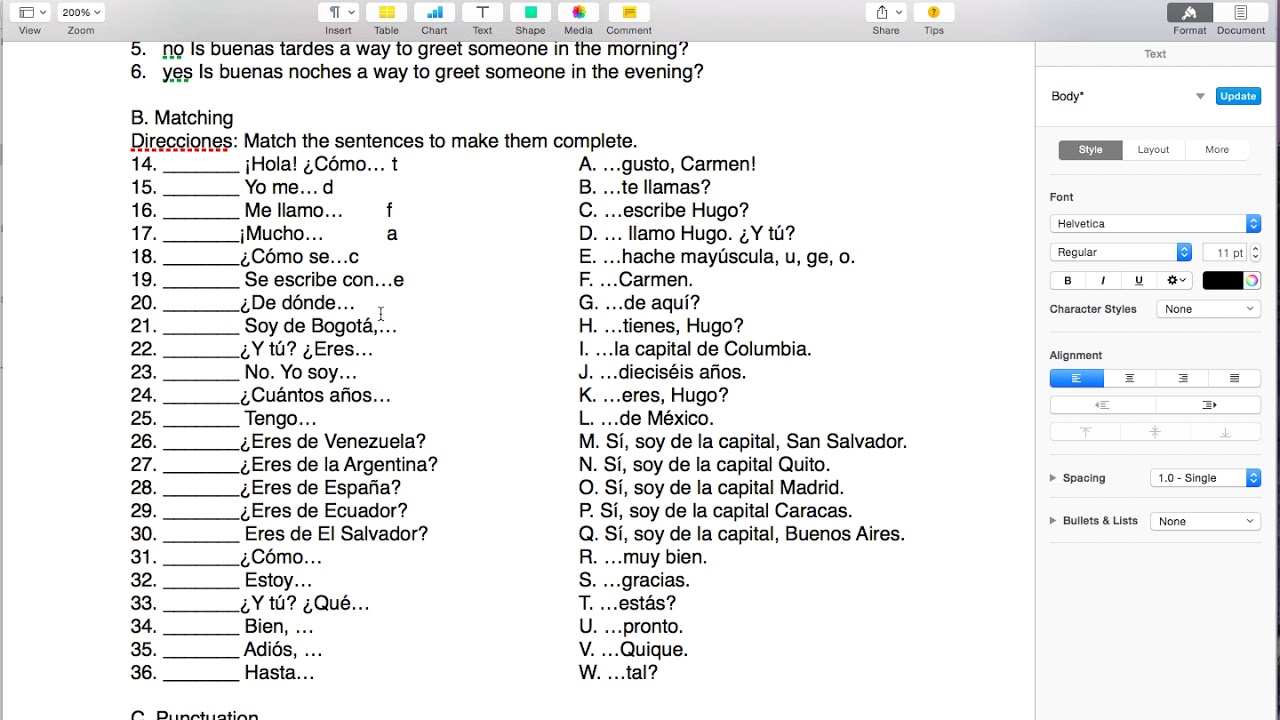Viewport: 1280px width, 720px height.
Task: Open the View options icon
Action: point(31,12)
